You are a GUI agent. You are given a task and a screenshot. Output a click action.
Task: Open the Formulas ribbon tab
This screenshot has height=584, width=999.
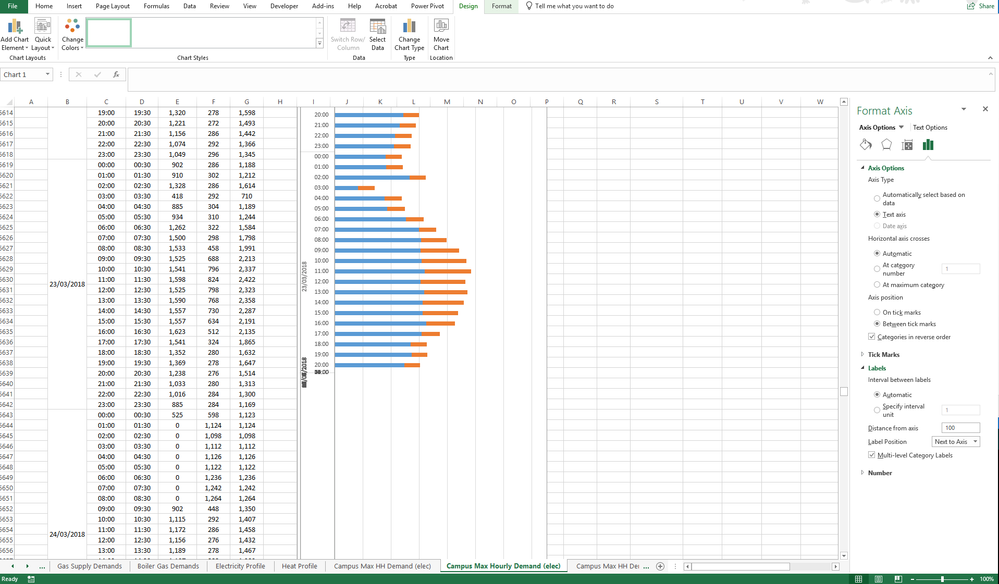pyautogui.click(x=156, y=6)
